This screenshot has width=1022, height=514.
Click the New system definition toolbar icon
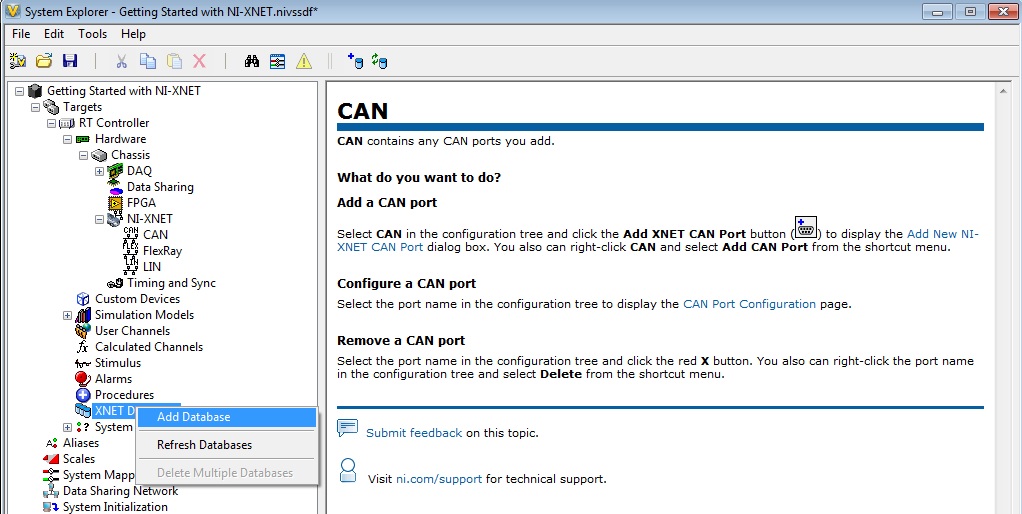click(x=18, y=61)
